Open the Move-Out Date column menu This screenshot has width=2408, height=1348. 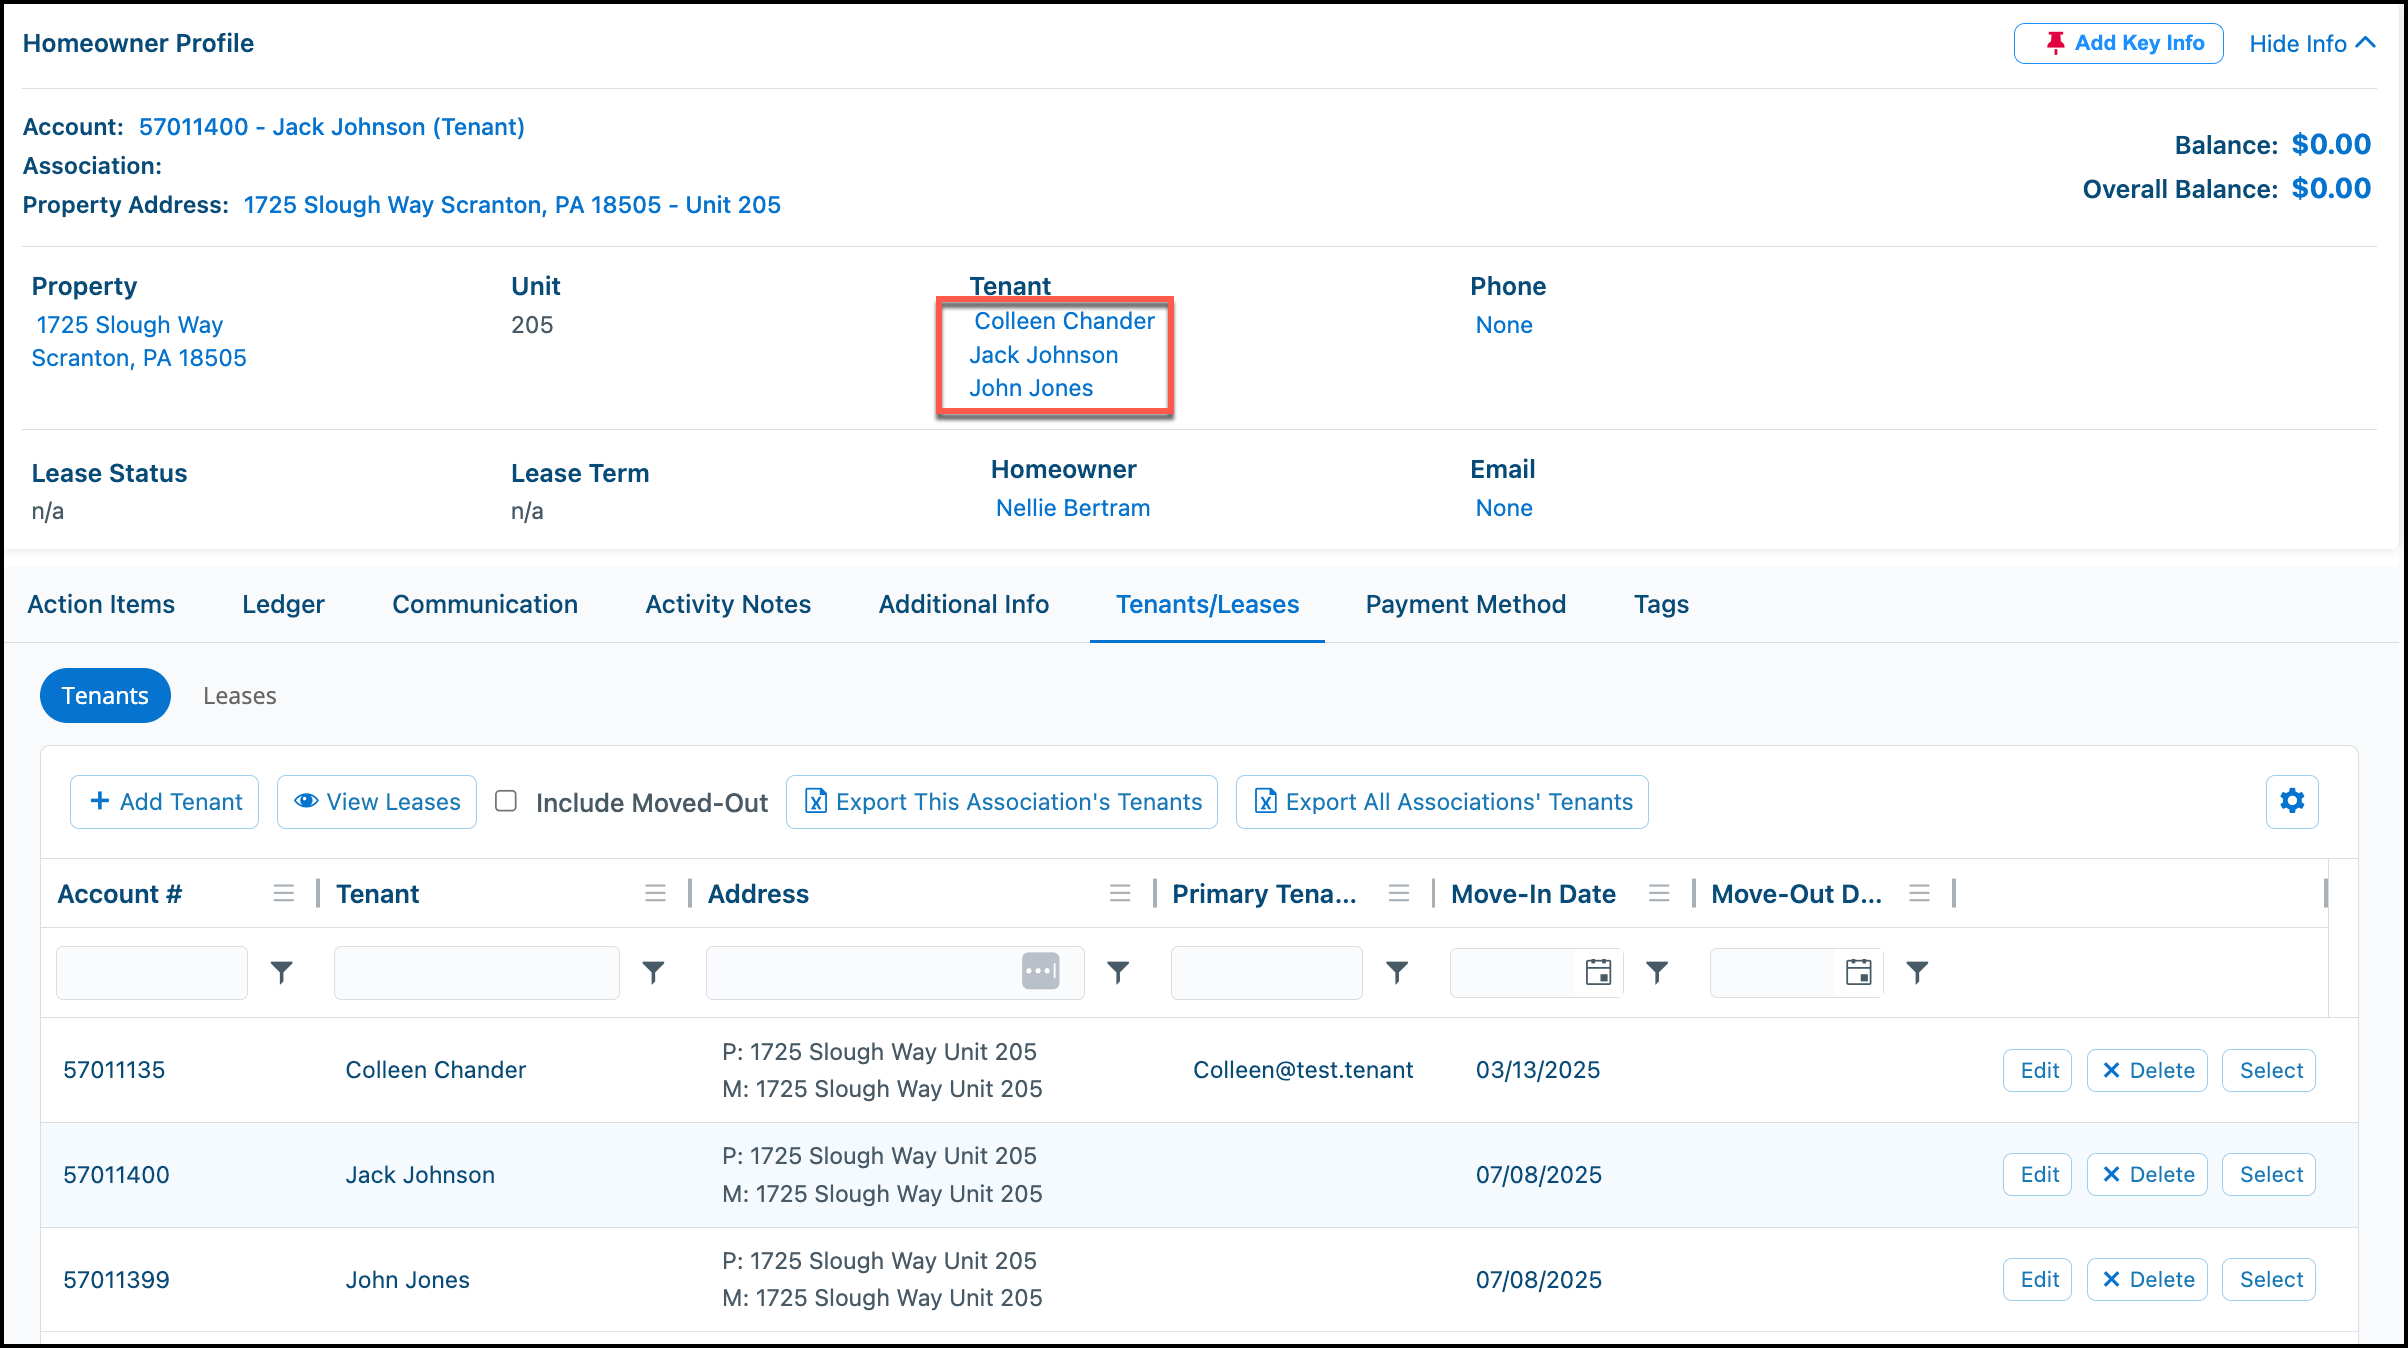point(1919,893)
